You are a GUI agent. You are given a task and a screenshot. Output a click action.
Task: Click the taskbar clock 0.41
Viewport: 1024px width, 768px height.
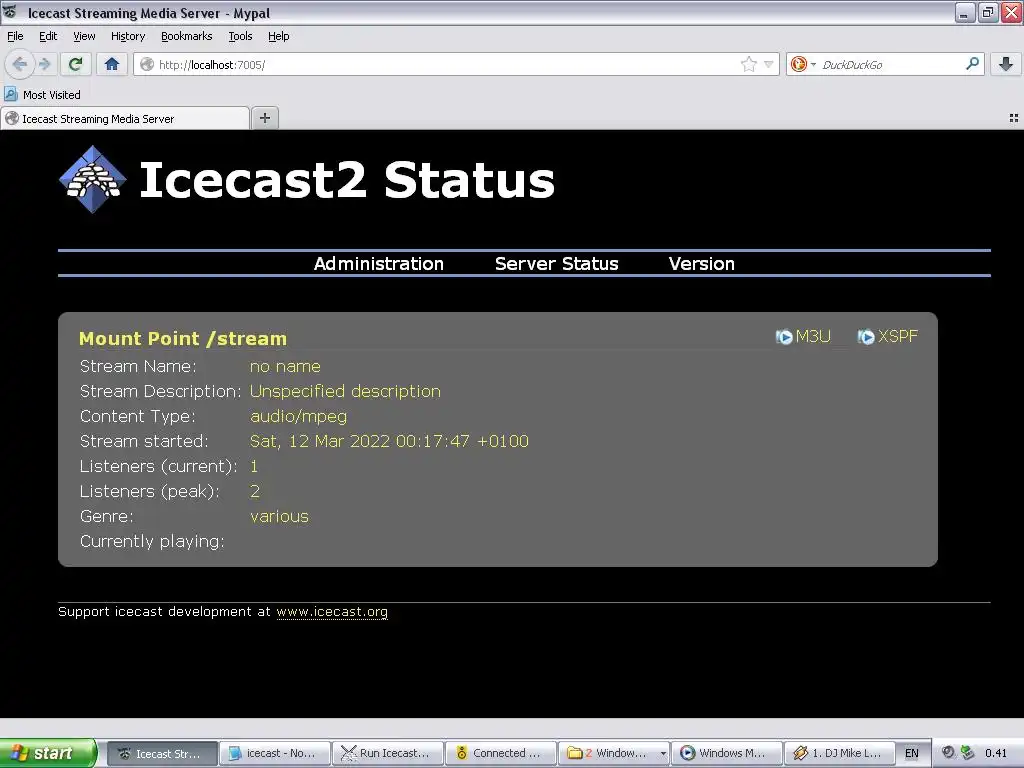click(x=996, y=754)
